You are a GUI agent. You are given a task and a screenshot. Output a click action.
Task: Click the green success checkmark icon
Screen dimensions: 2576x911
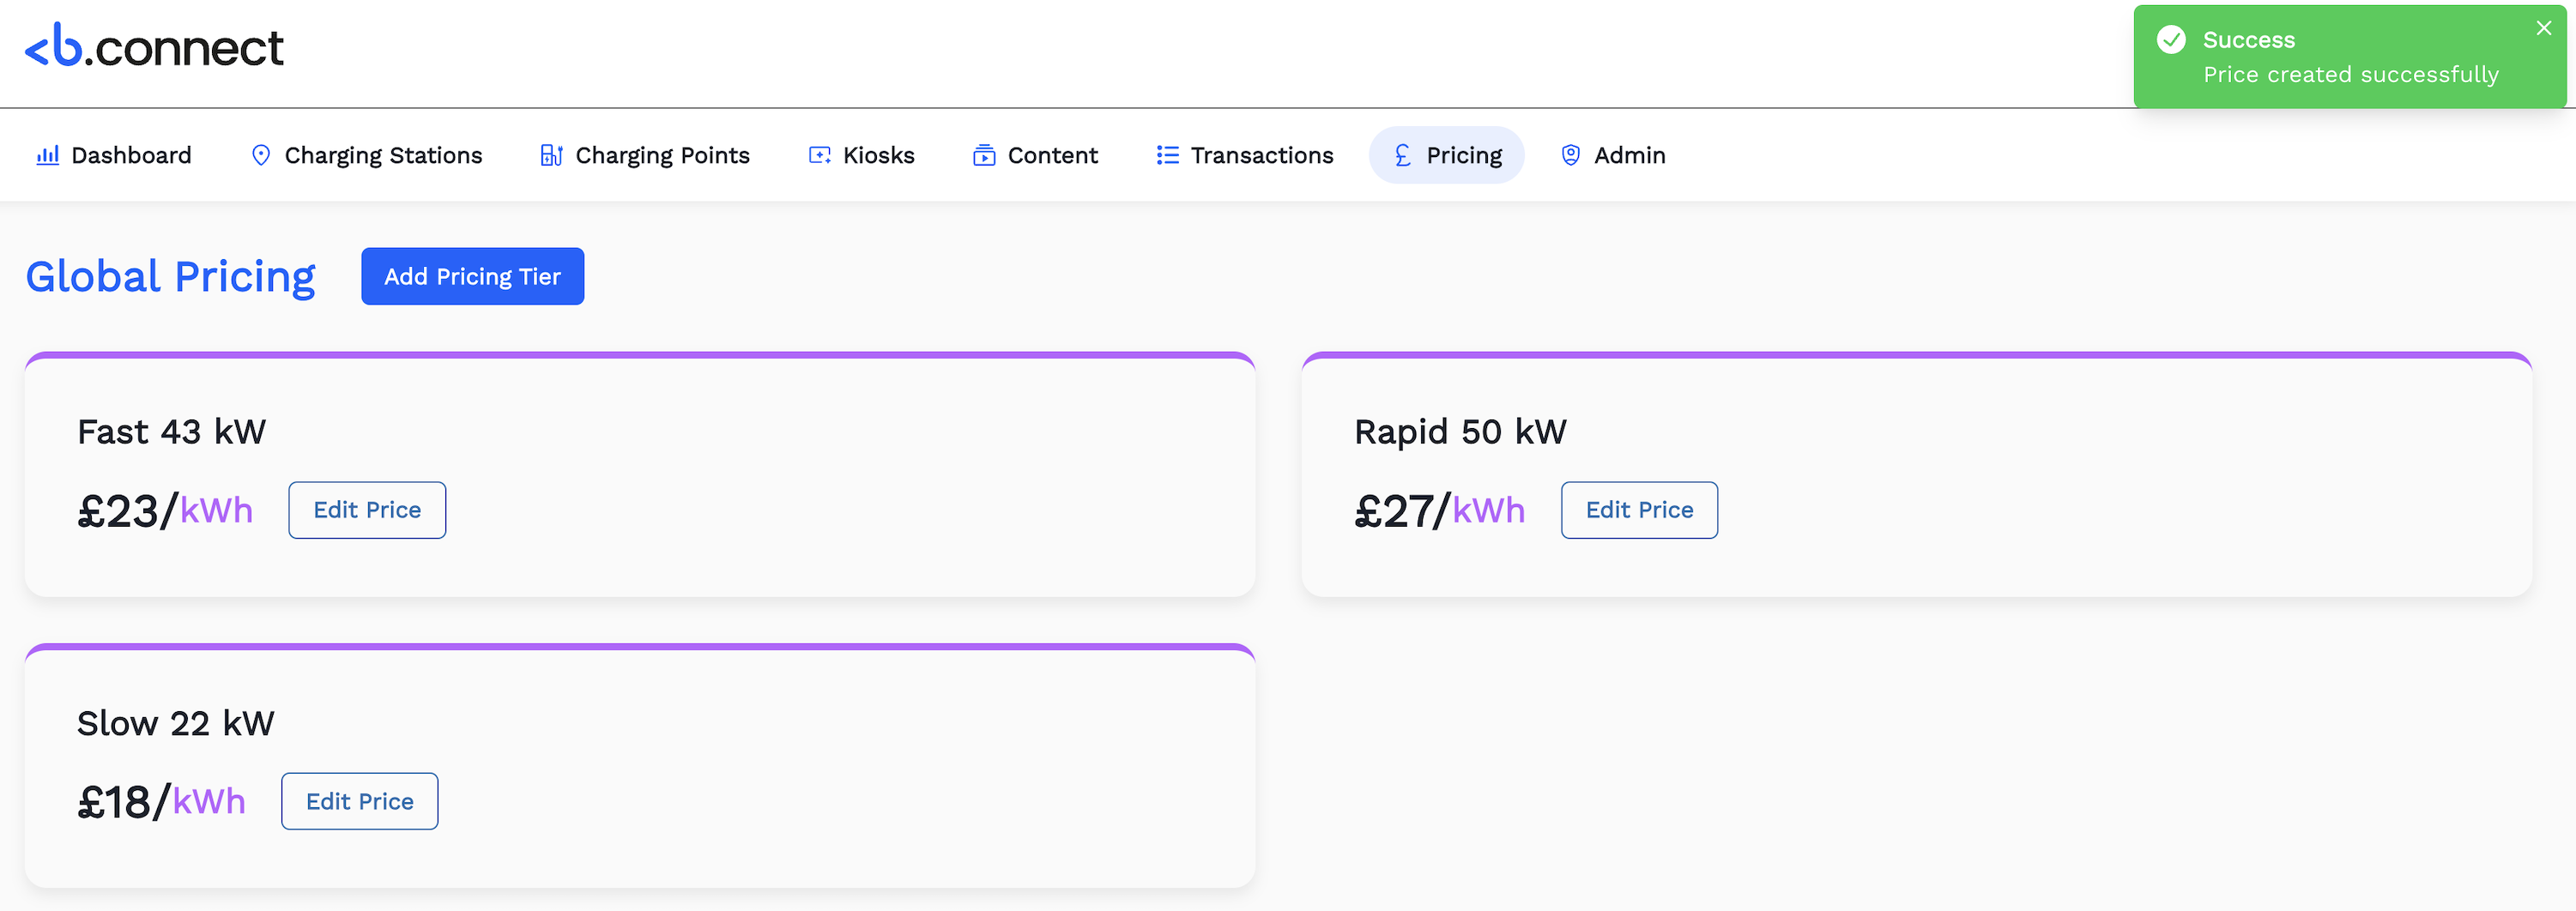pyautogui.click(x=2170, y=40)
